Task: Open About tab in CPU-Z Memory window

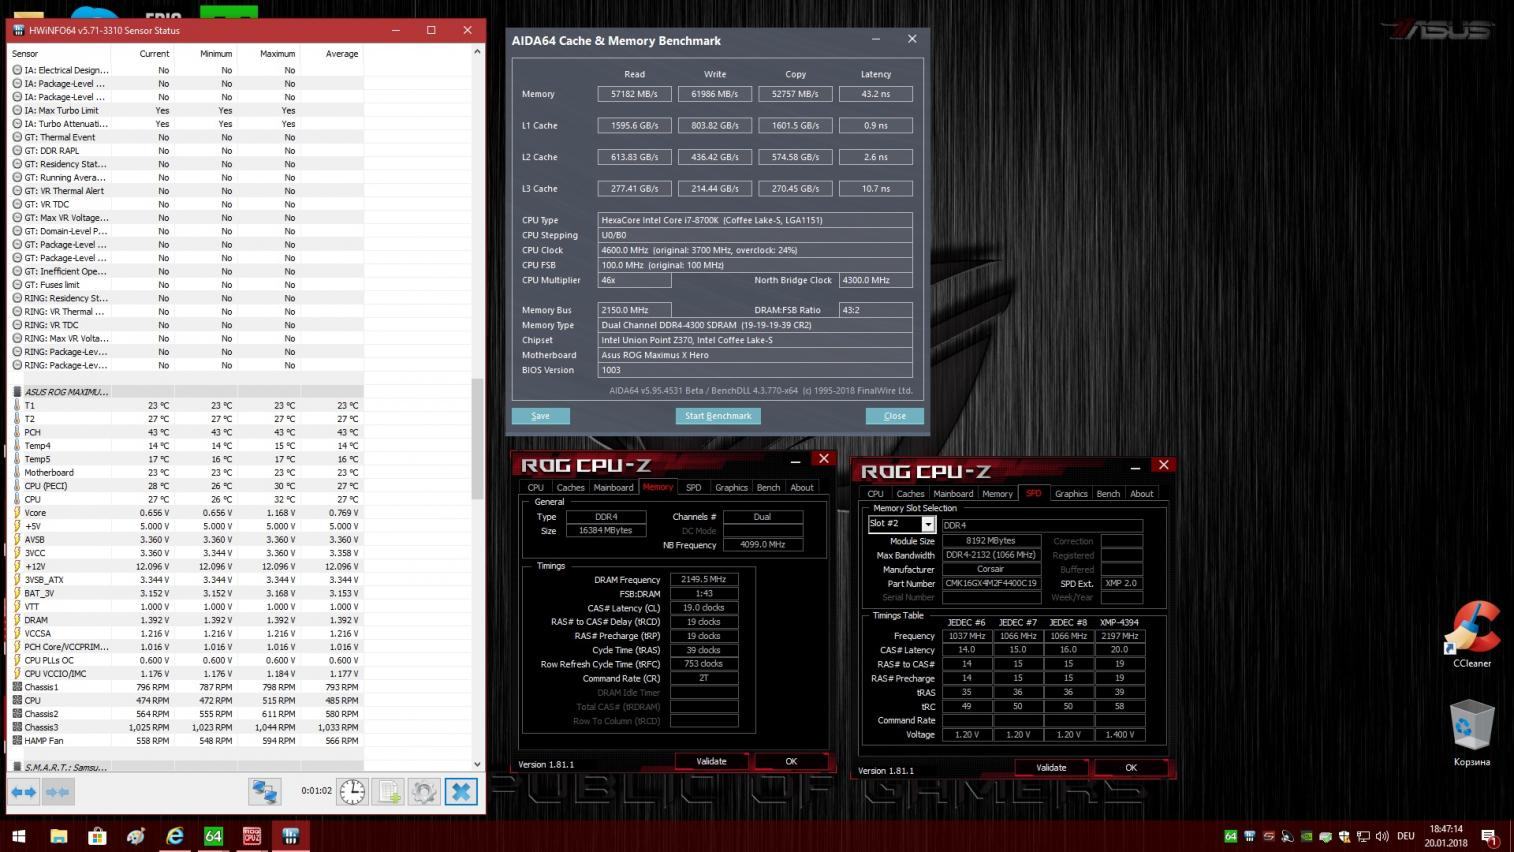Action: (x=802, y=487)
